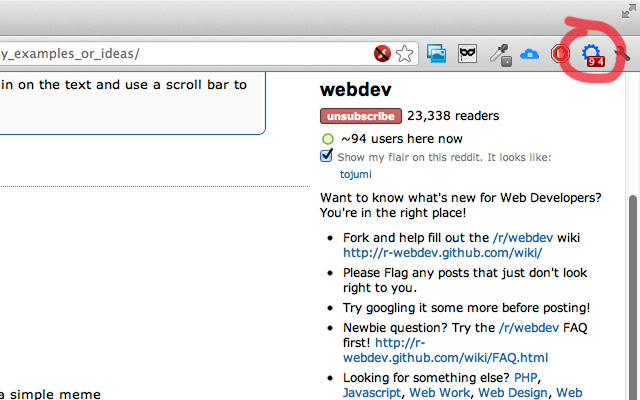The height and width of the screenshot is (400, 640).
Task: Activate the eyedropper color picker extension
Action: point(500,55)
